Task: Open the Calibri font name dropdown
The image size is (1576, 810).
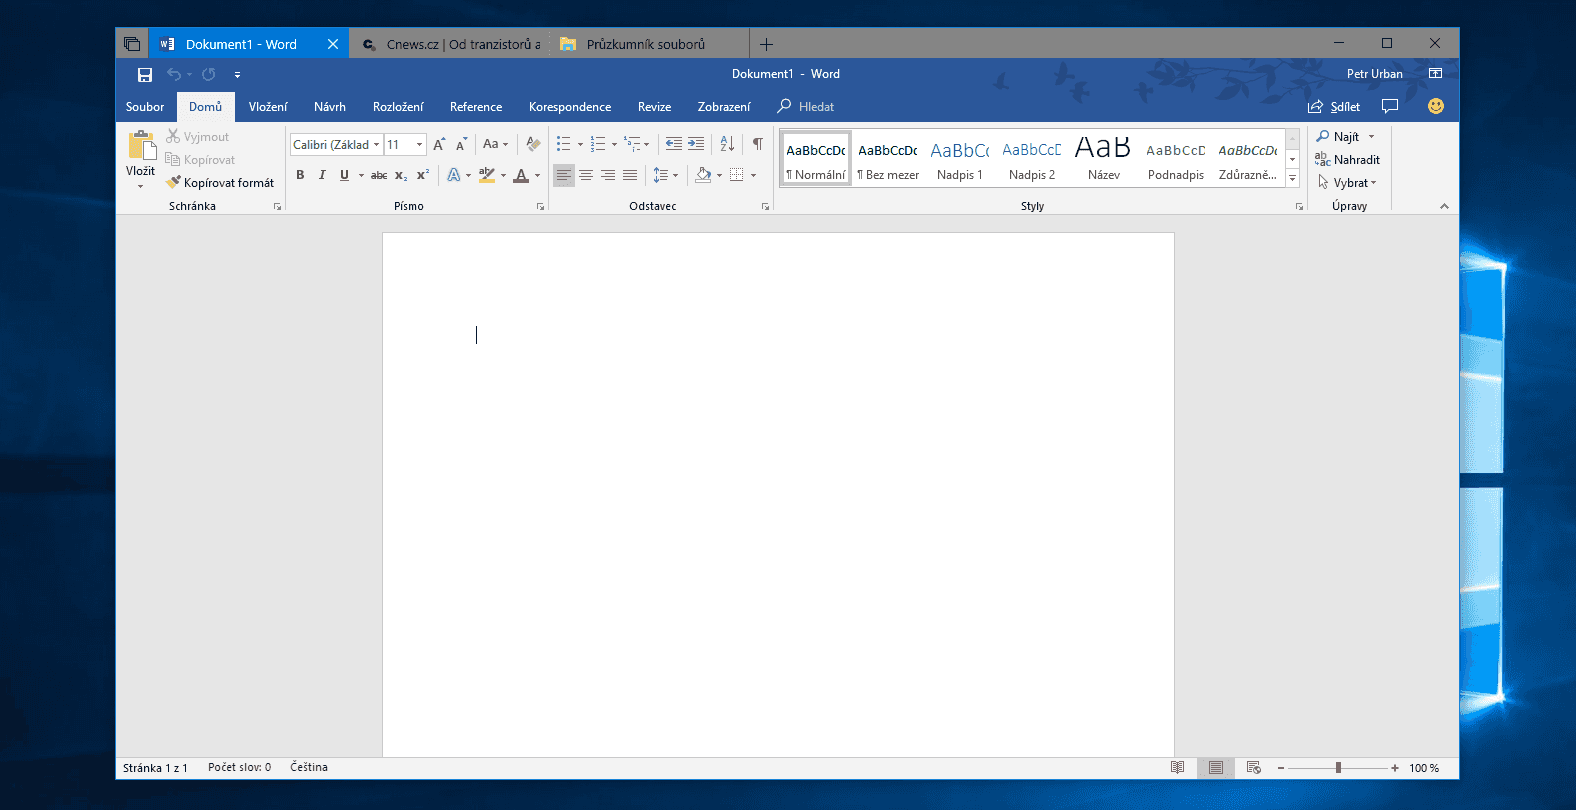Action: (376, 145)
